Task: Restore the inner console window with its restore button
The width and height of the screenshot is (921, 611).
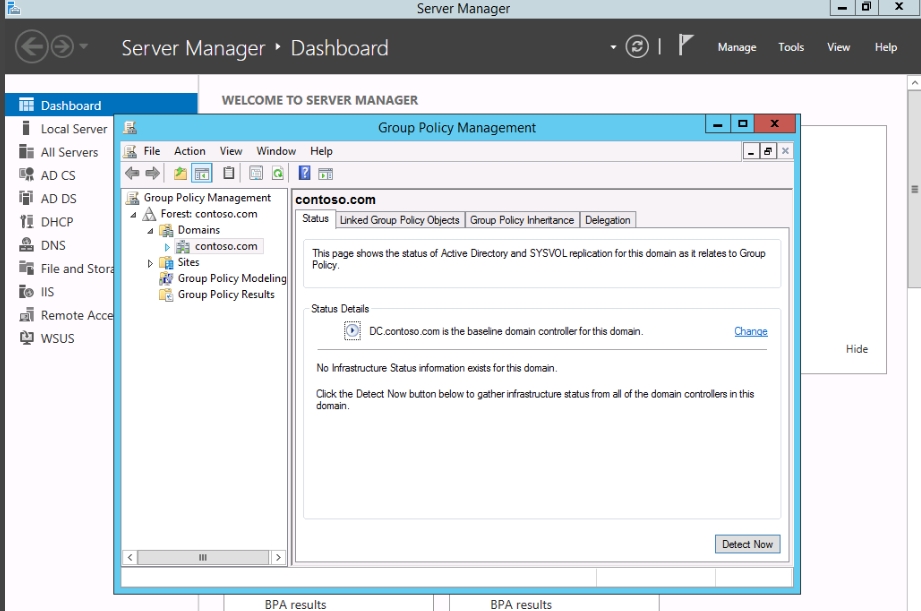Action: coord(768,152)
